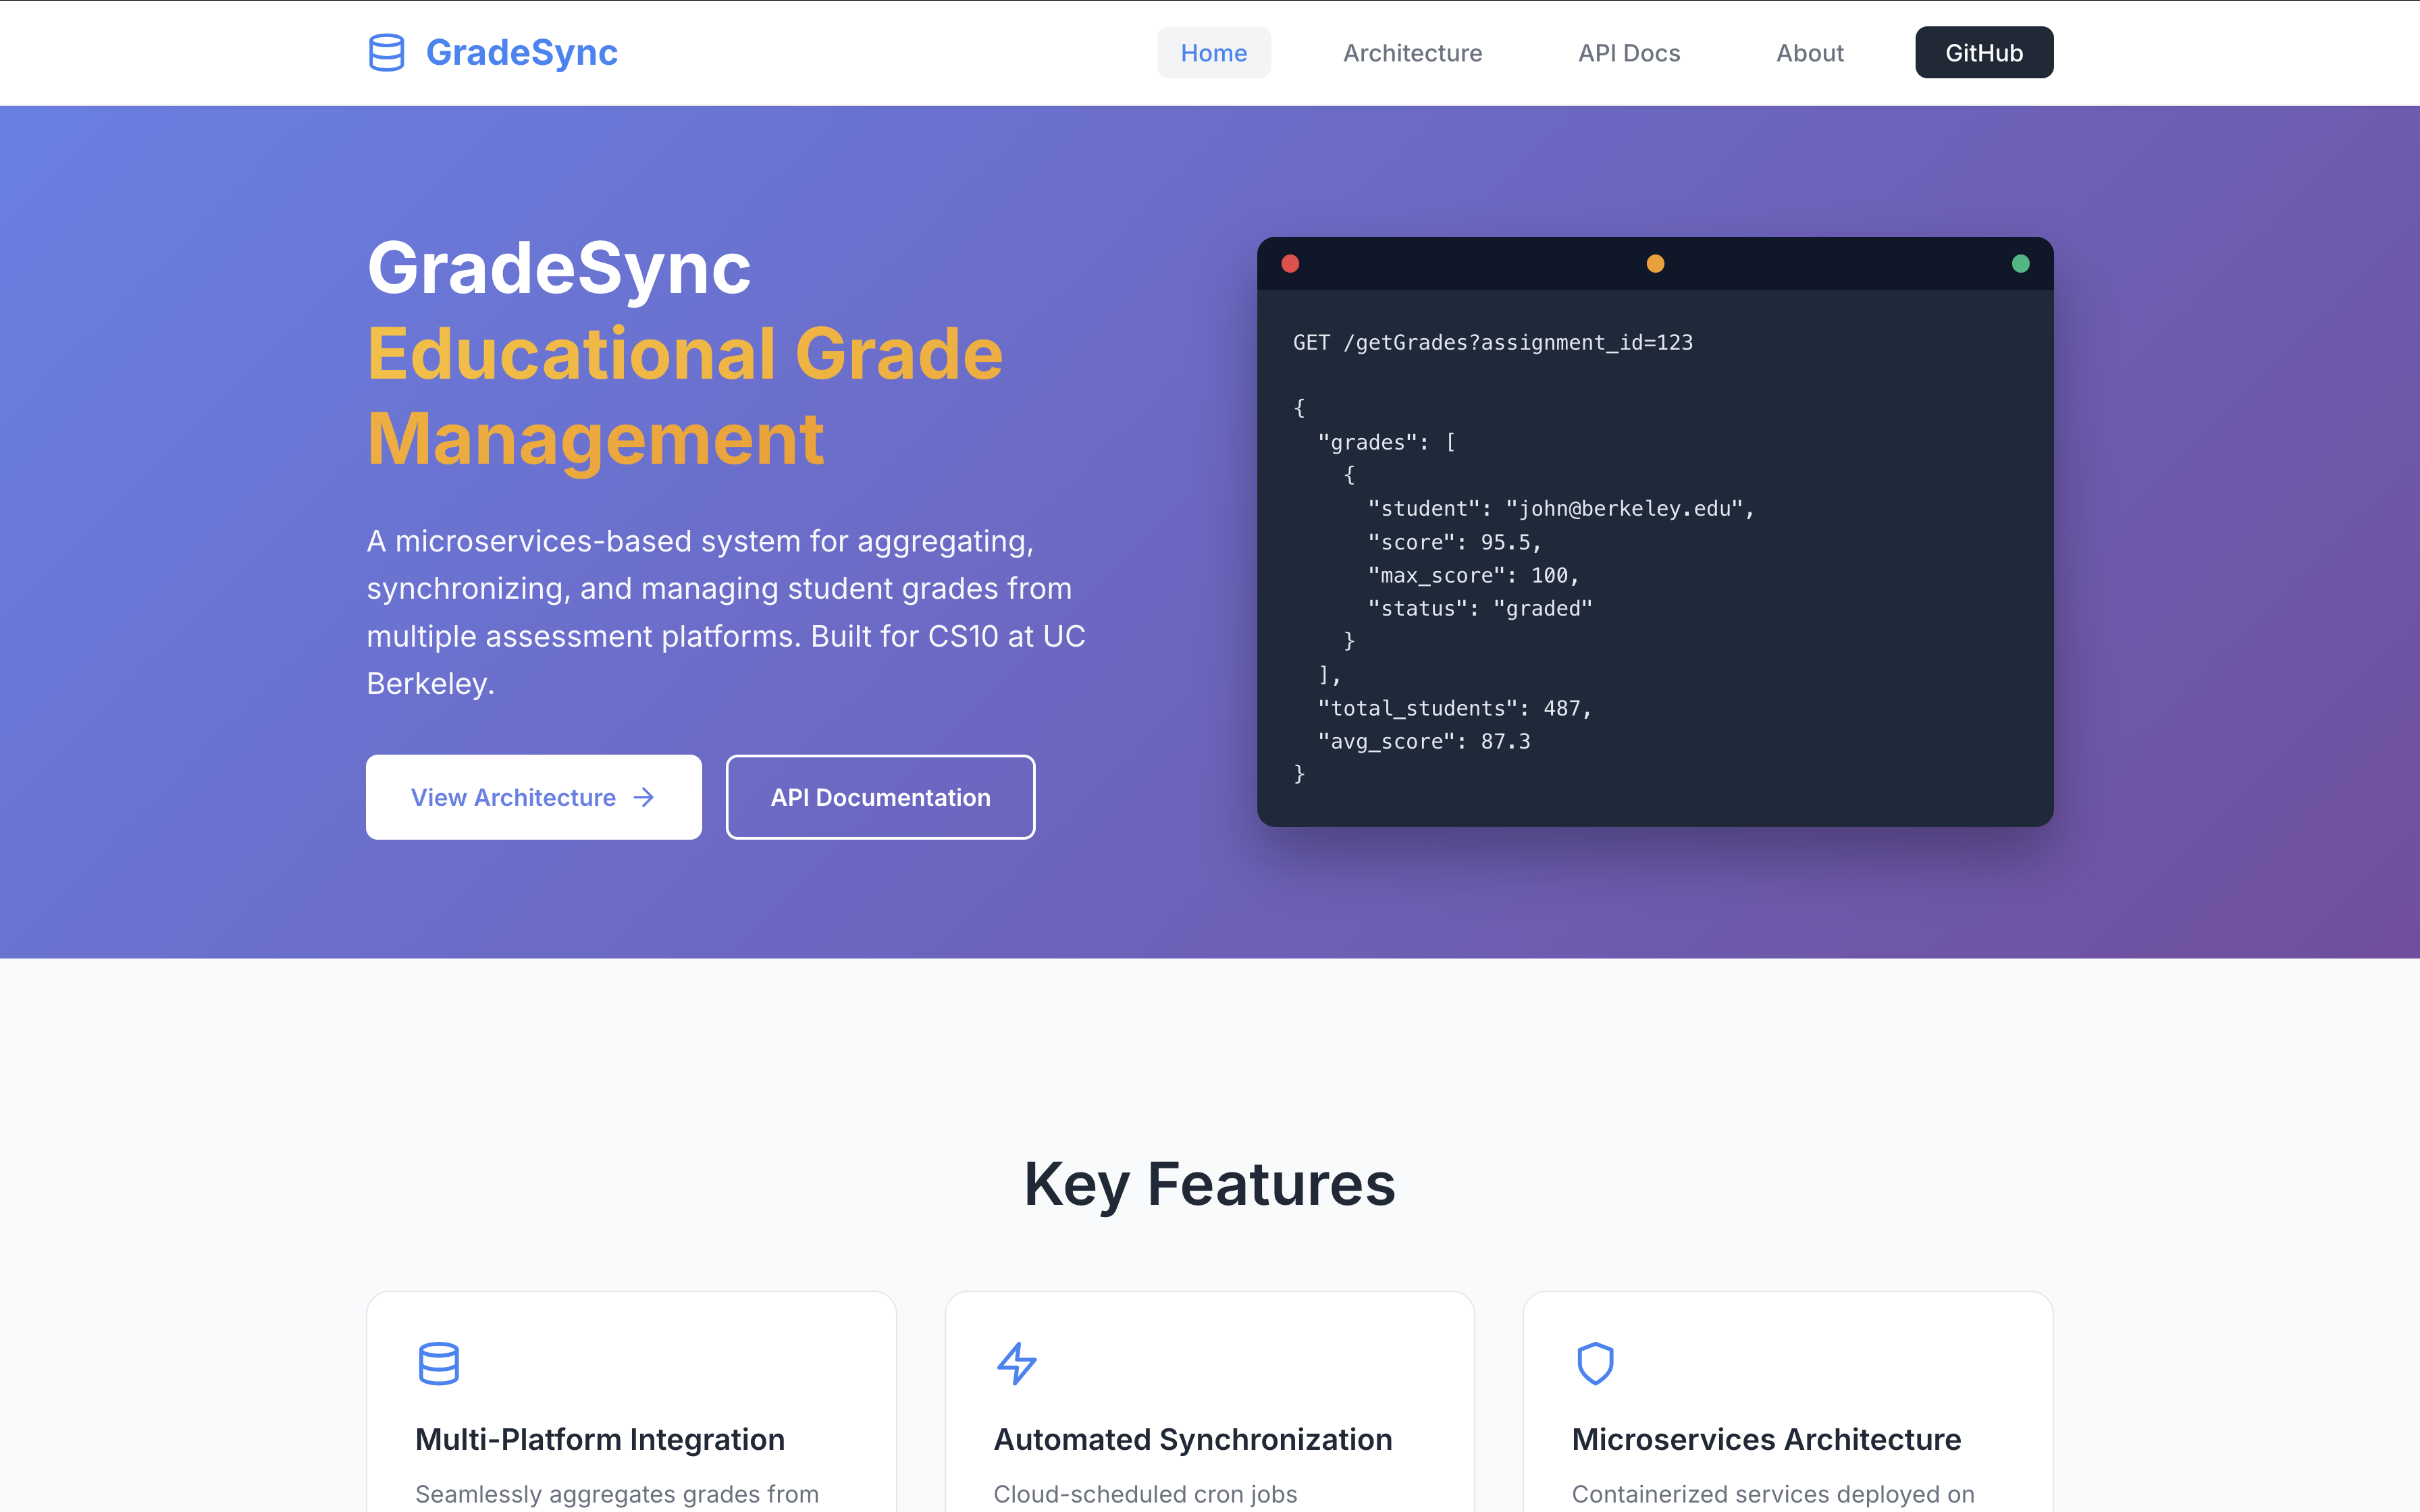Click the Automated Synchronization heading
The image size is (2420, 1512).
click(x=1193, y=1439)
